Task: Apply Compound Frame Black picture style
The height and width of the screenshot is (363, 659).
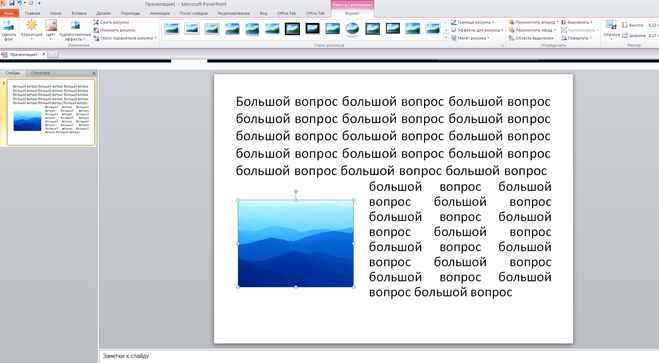Action: pyautogui.click(x=373, y=29)
